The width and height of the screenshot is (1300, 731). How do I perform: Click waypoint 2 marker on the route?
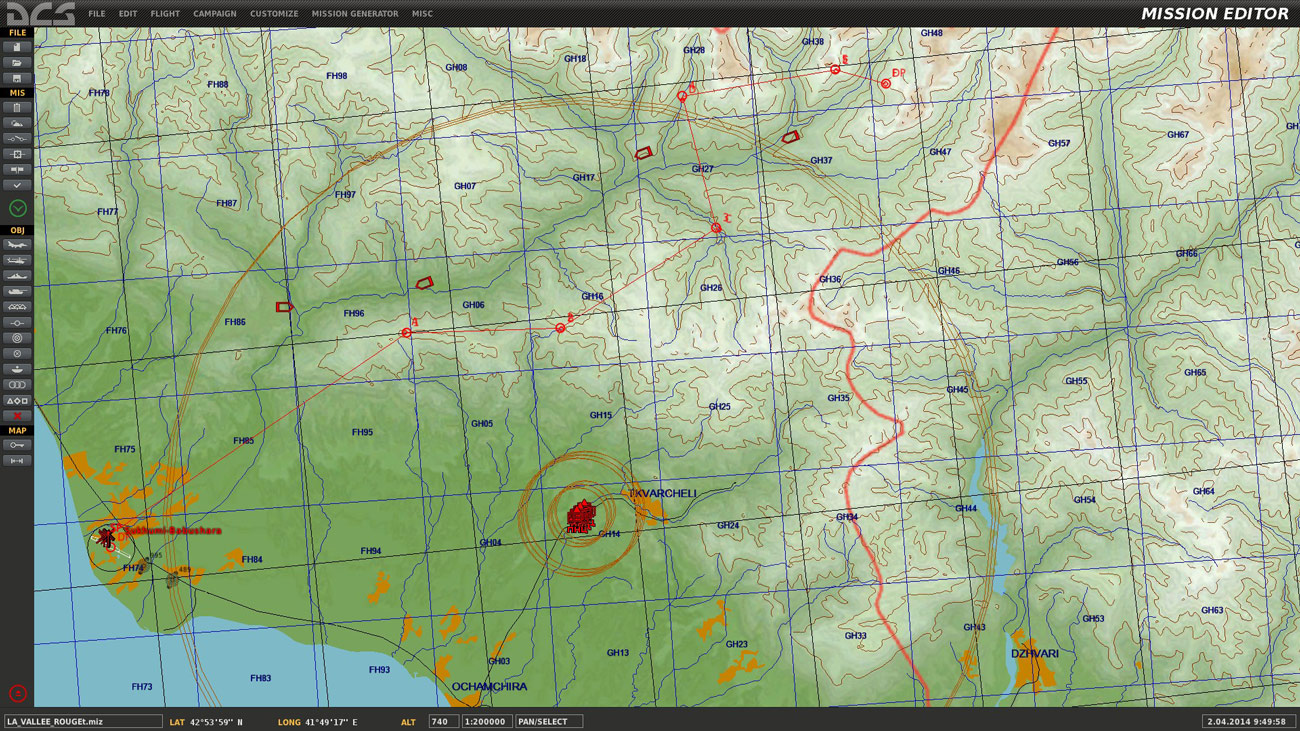tap(716, 229)
